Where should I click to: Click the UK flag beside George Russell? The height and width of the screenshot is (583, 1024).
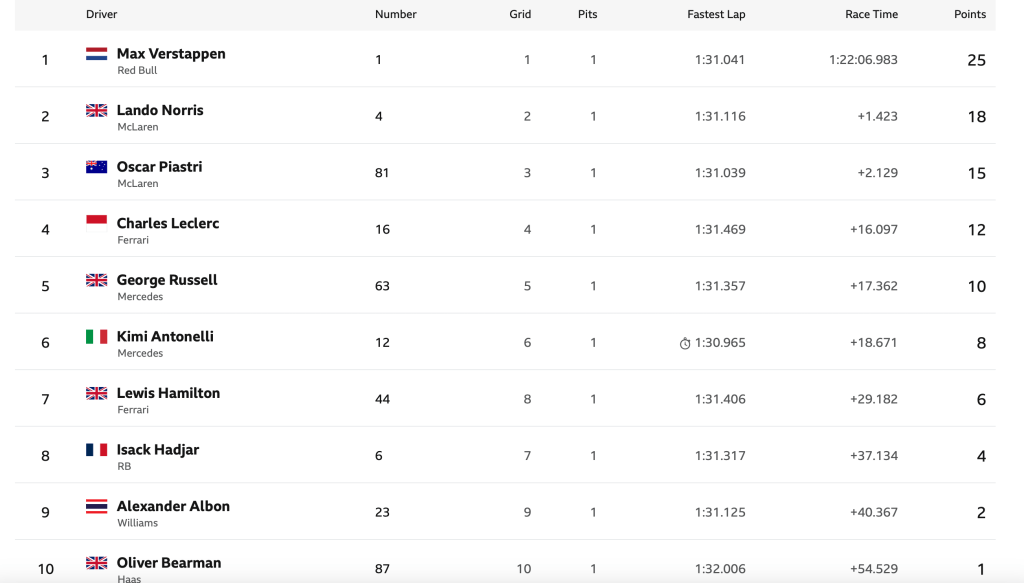click(96, 280)
